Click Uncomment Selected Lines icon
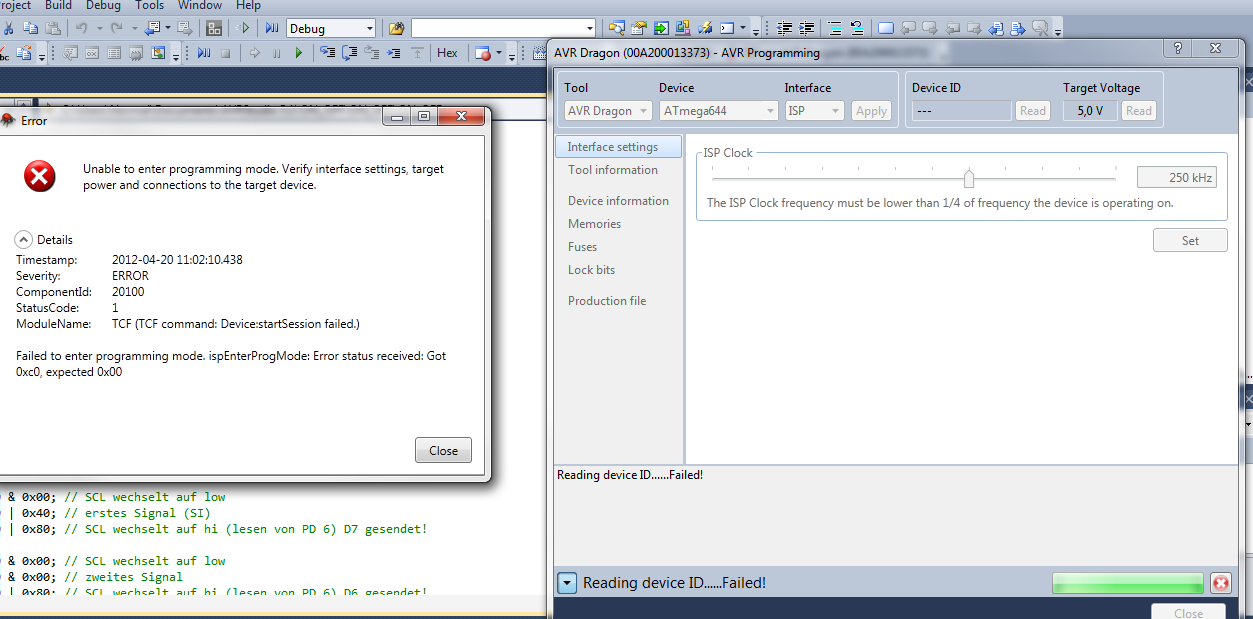 (857, 27)
